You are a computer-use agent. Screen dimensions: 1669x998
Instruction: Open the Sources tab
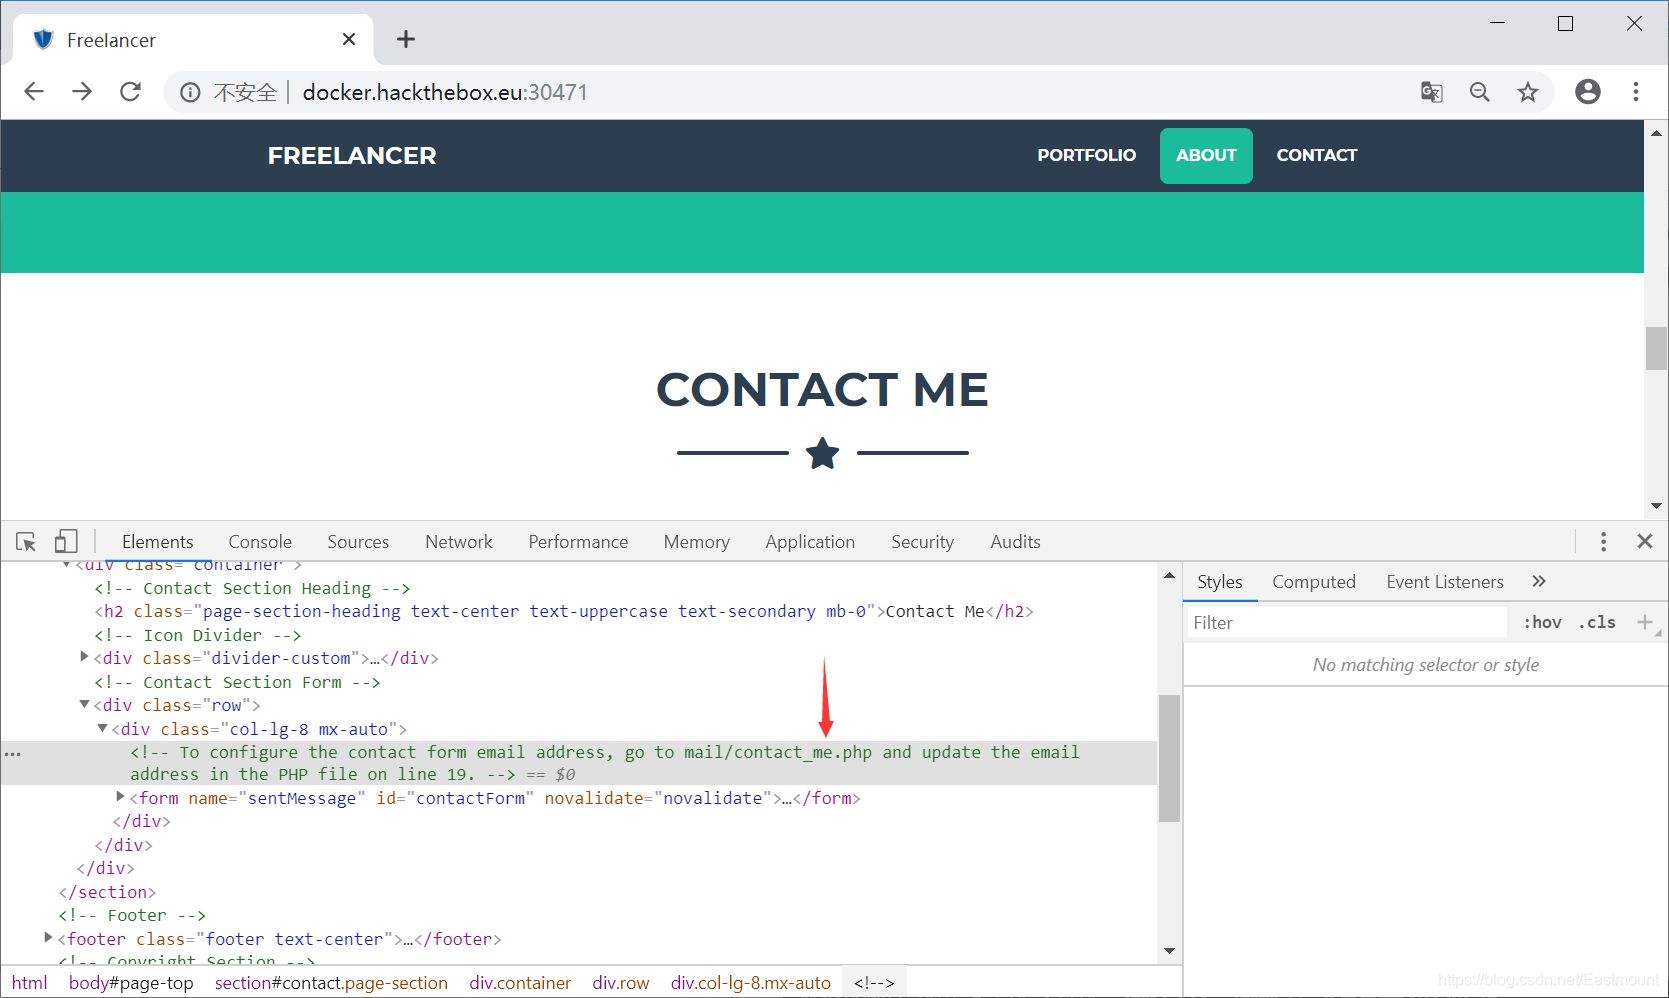358,542
